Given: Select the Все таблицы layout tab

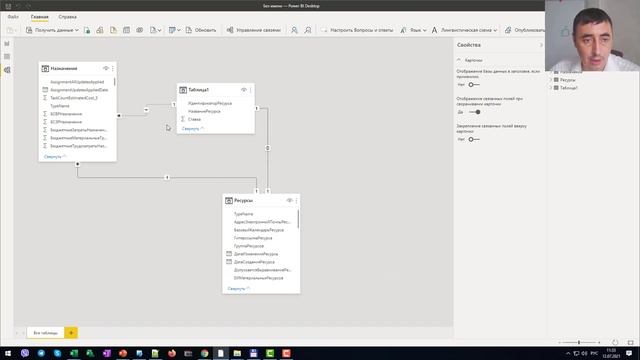Looking at the screenshot, I should (45, 333).
